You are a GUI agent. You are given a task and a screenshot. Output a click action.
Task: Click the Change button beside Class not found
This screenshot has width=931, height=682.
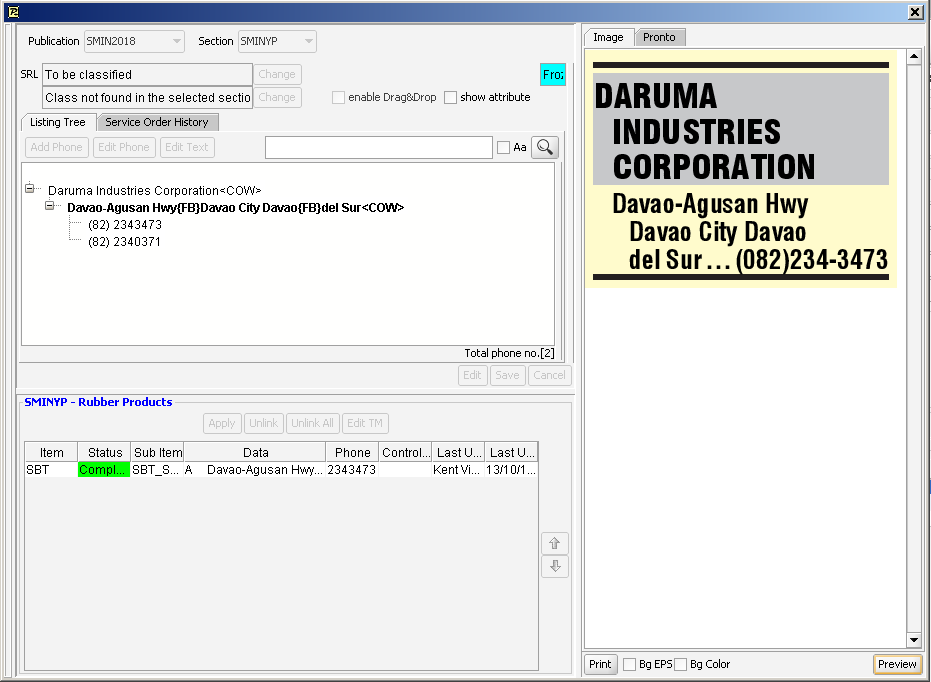(x=277, y=97)
